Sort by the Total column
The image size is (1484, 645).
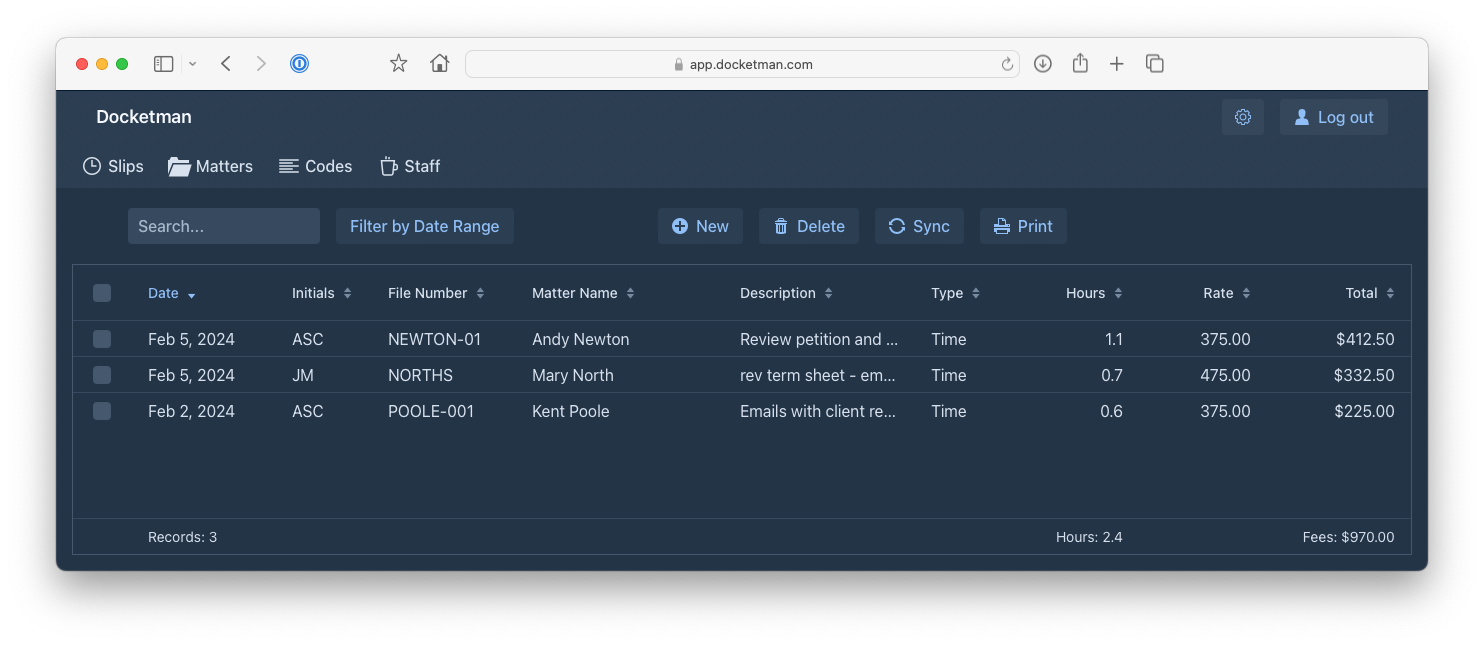(x=1370, y=293)
